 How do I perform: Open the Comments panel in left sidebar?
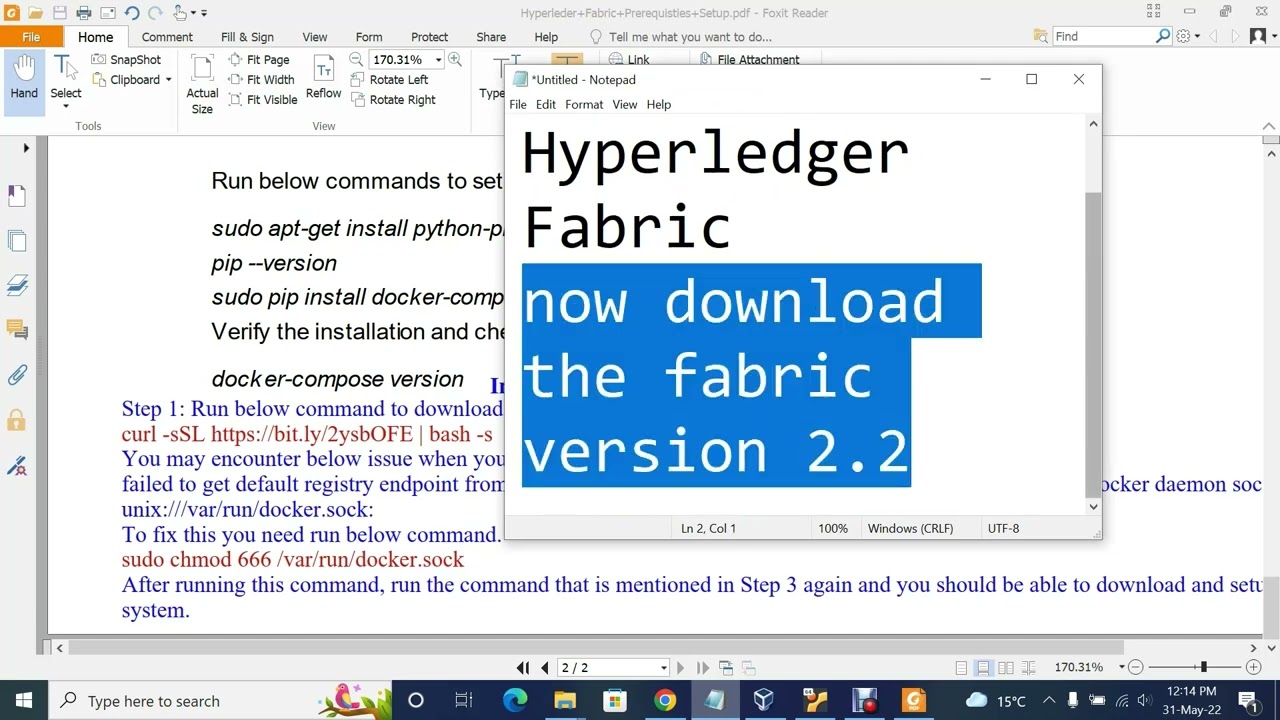17,330
